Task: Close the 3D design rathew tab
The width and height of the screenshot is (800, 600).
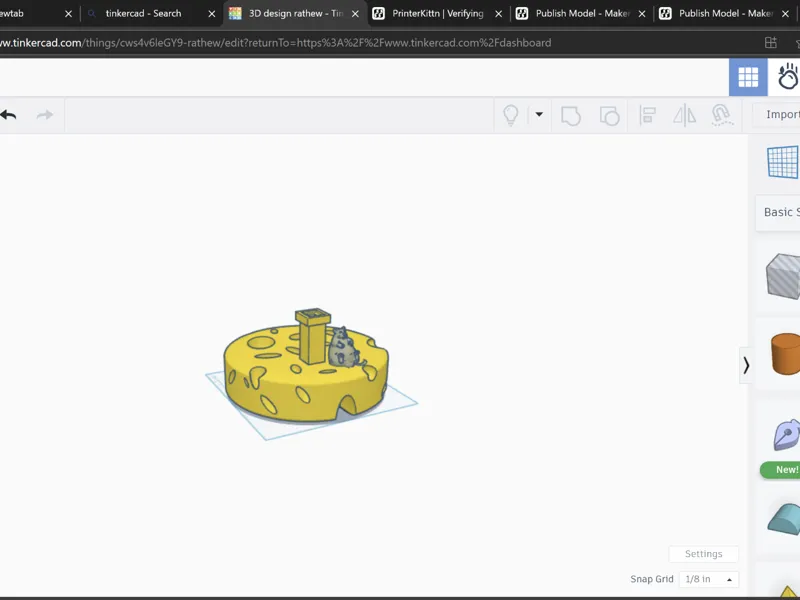Action: point(355,14)
